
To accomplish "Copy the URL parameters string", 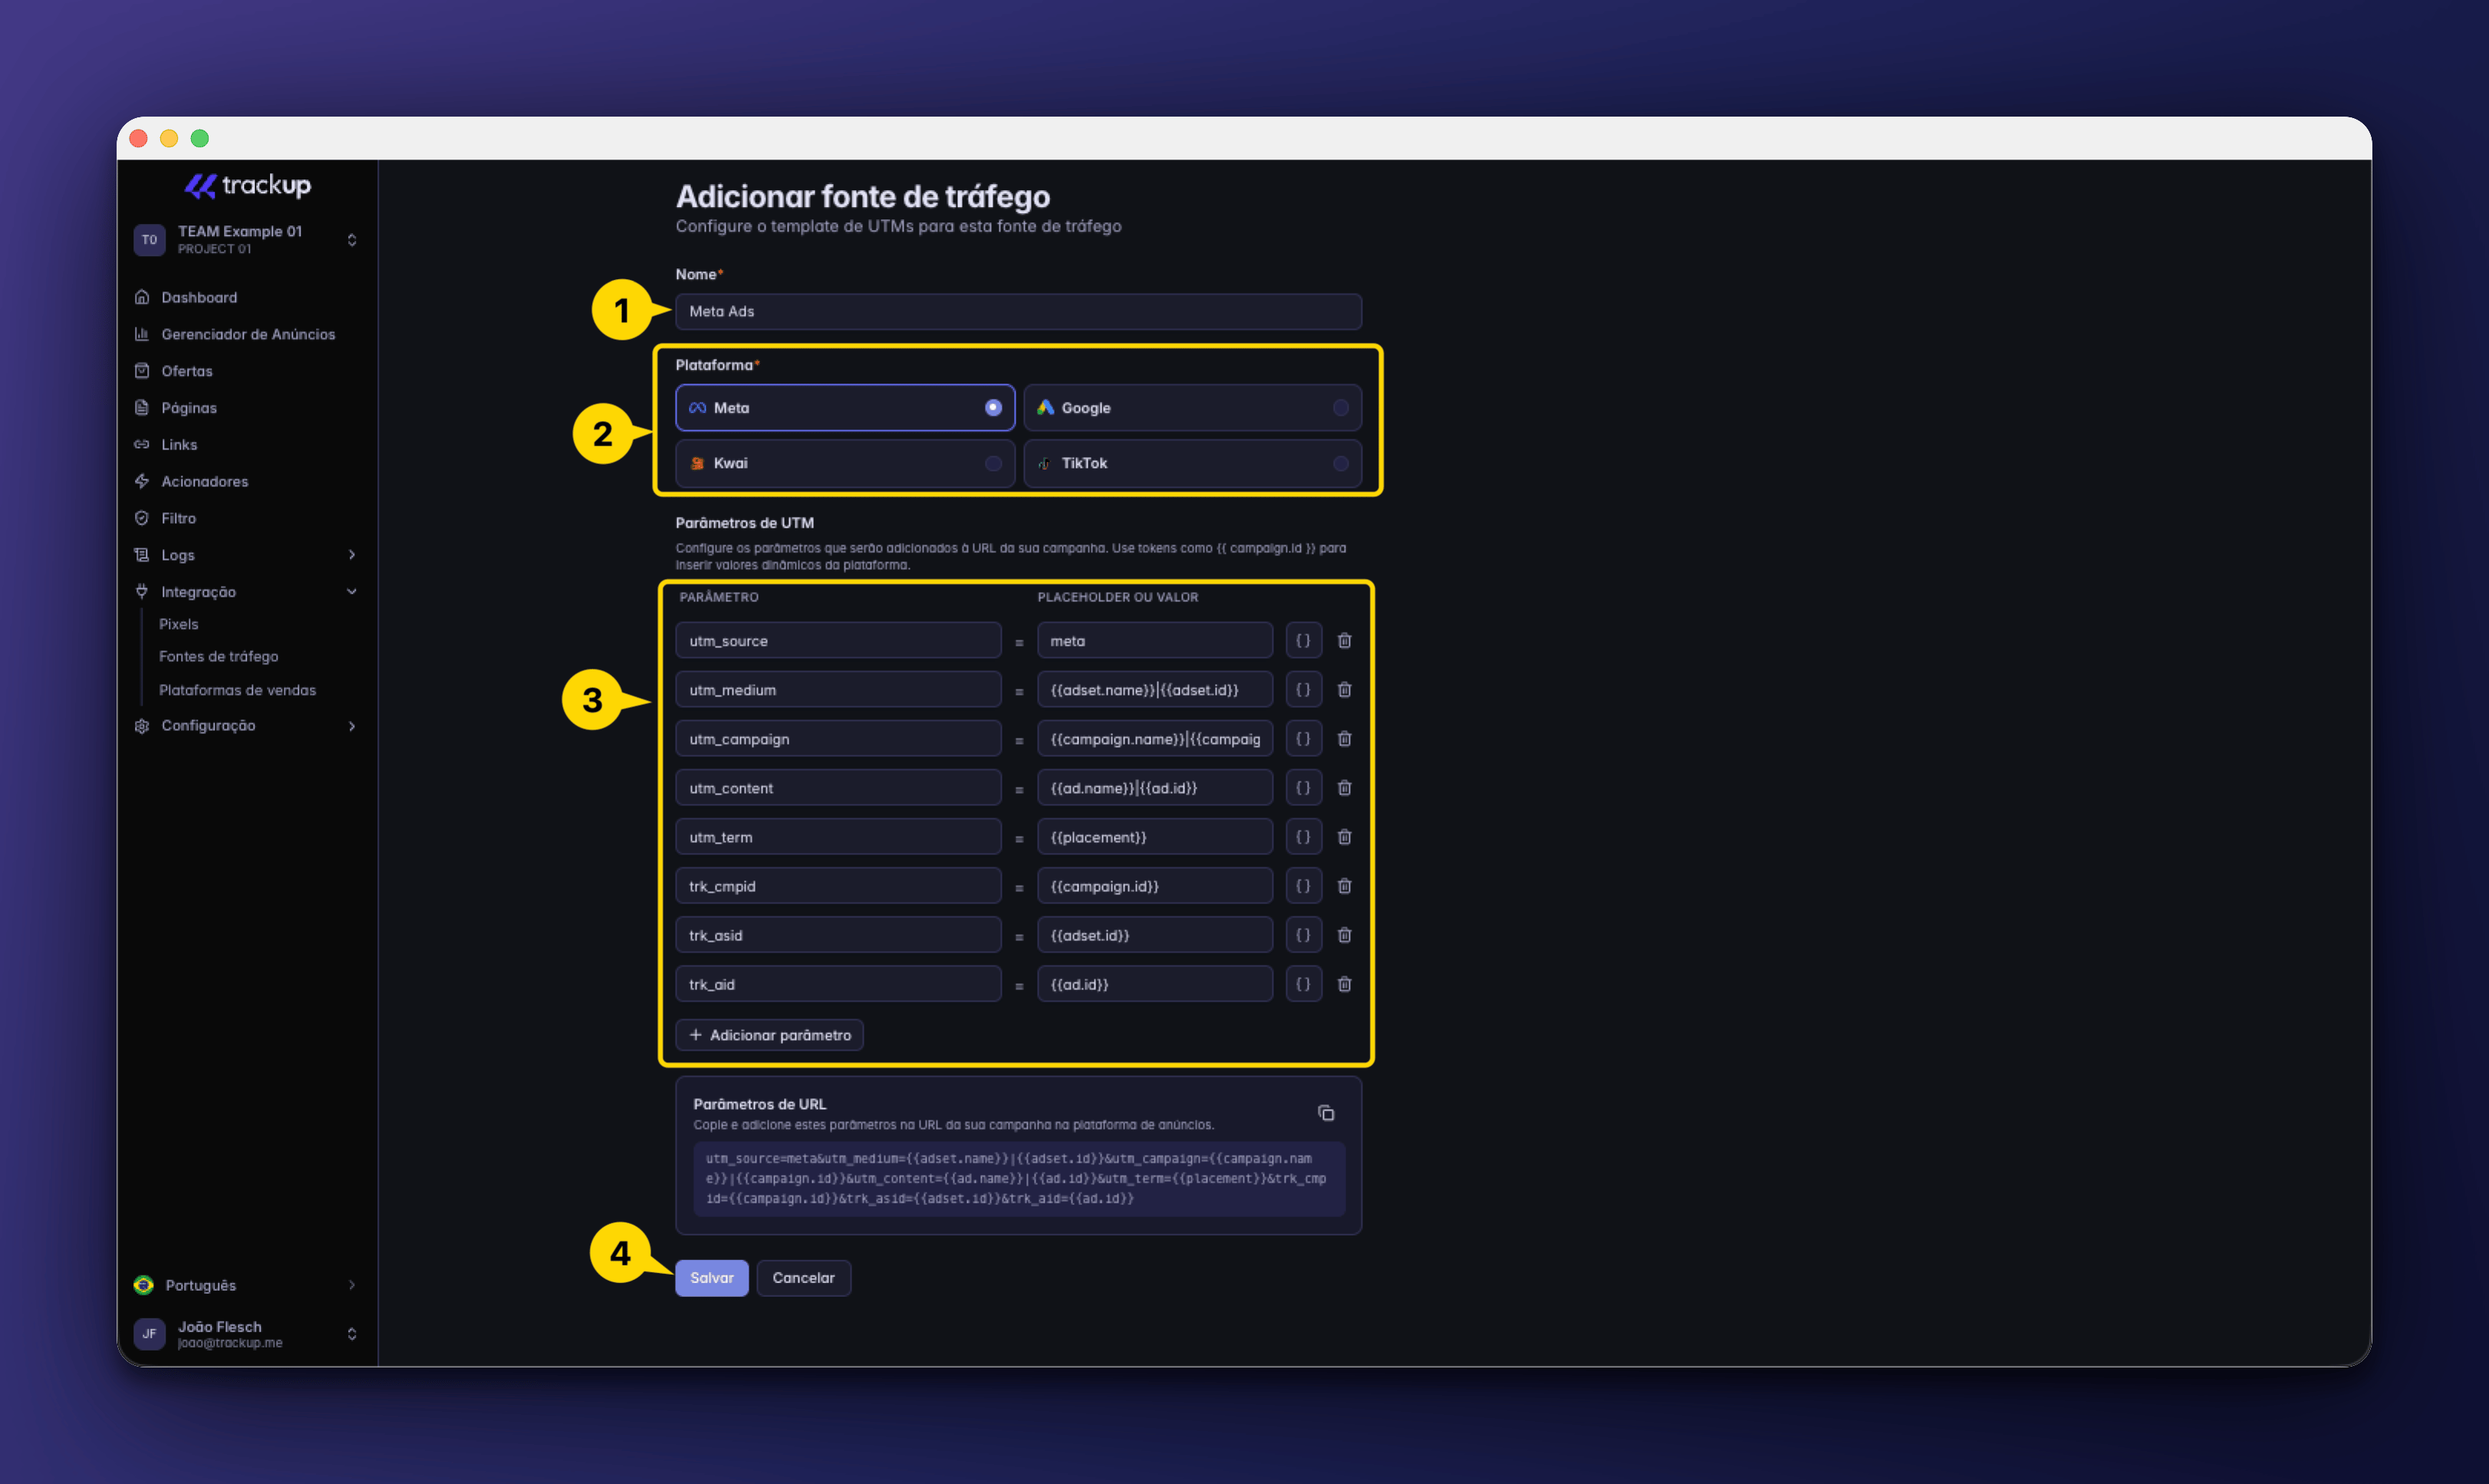I will coord(1326,1113).
